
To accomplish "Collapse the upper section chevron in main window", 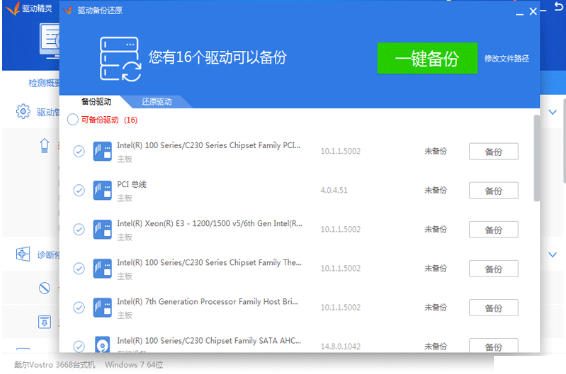I will coord(553,112).
